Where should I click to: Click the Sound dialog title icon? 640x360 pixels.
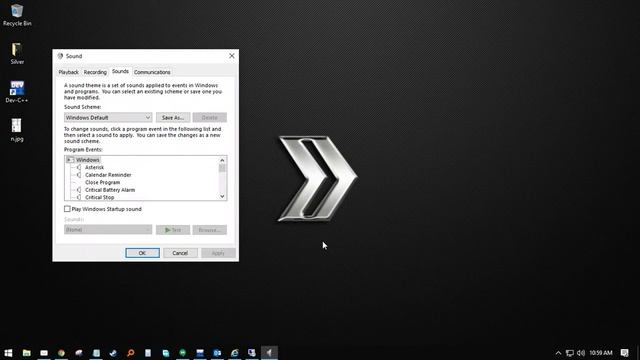[60, 56]
